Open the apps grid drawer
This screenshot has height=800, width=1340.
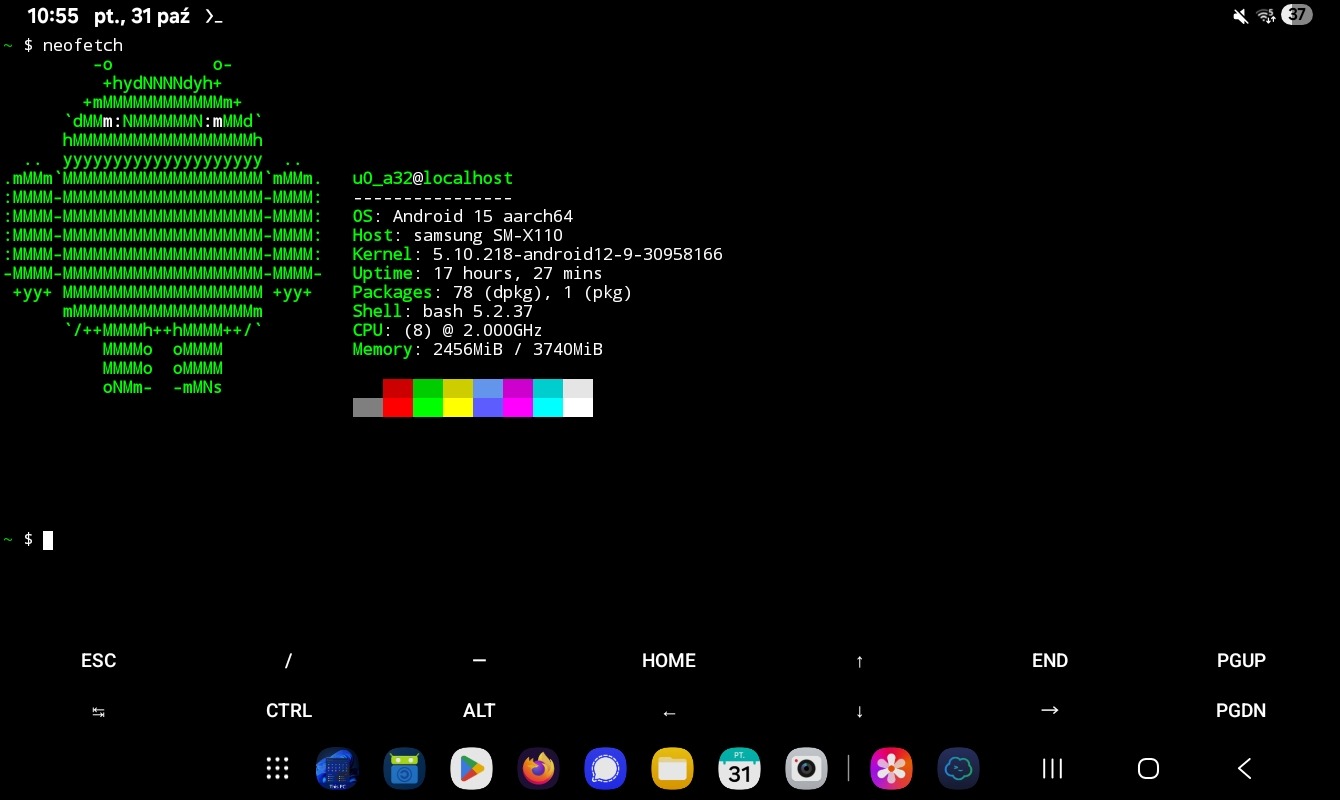pyautogui.click(x=277, y=768)
